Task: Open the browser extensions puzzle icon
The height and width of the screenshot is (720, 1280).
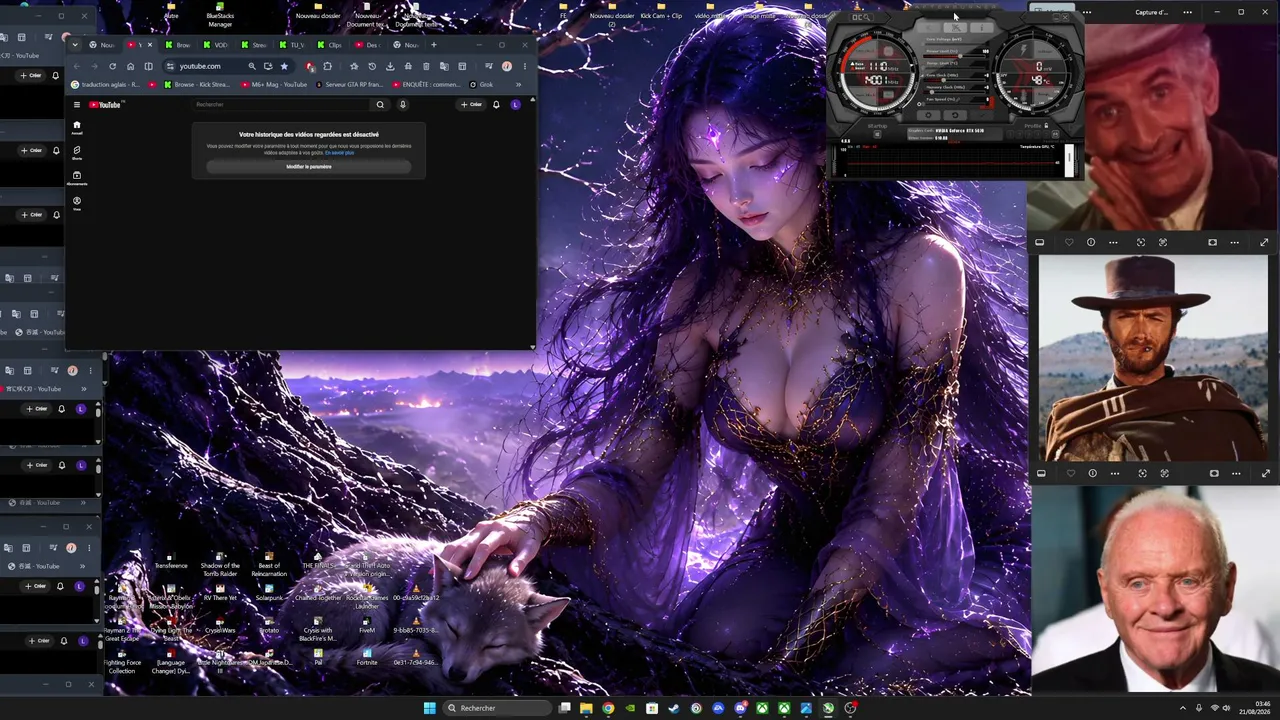Action: [327, 66]
